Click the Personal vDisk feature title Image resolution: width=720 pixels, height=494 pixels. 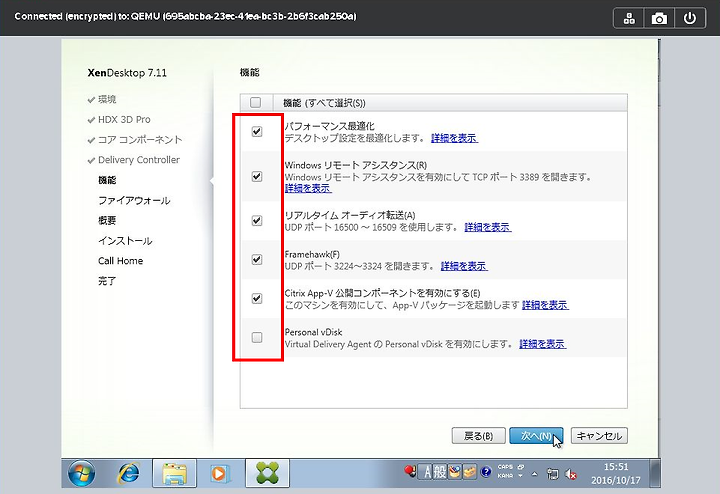tap(313, 332)
